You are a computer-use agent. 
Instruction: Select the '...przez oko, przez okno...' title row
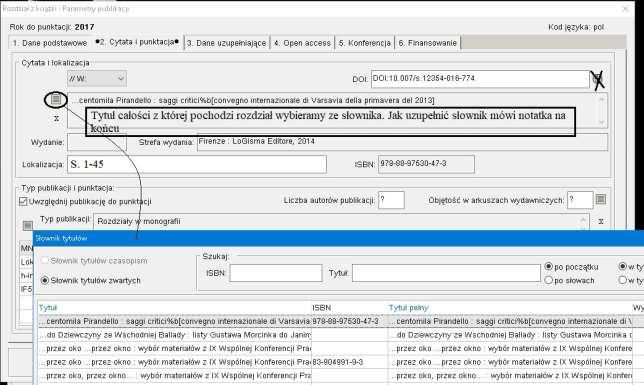pyautogui.click(x=175, y=376)
